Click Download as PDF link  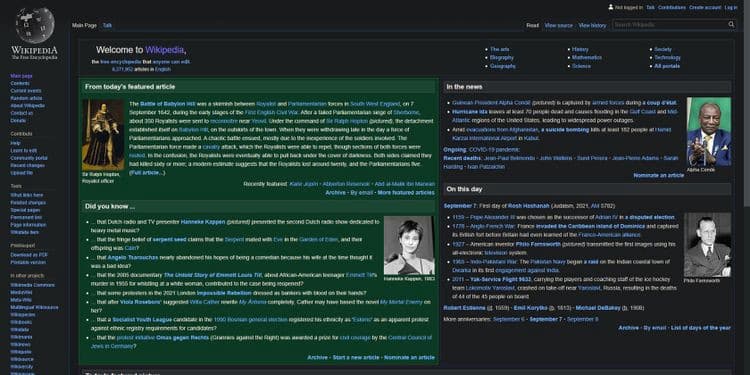click(29, 255)
